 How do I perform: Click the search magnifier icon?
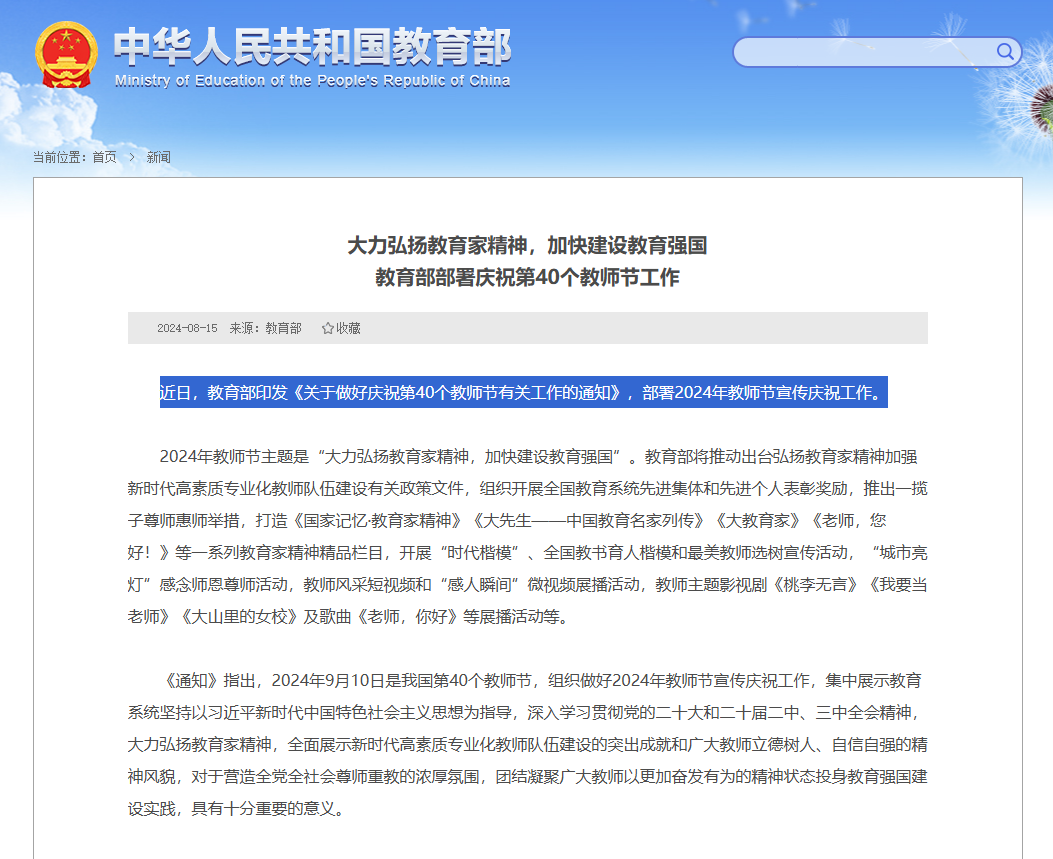click(1005, 52)
